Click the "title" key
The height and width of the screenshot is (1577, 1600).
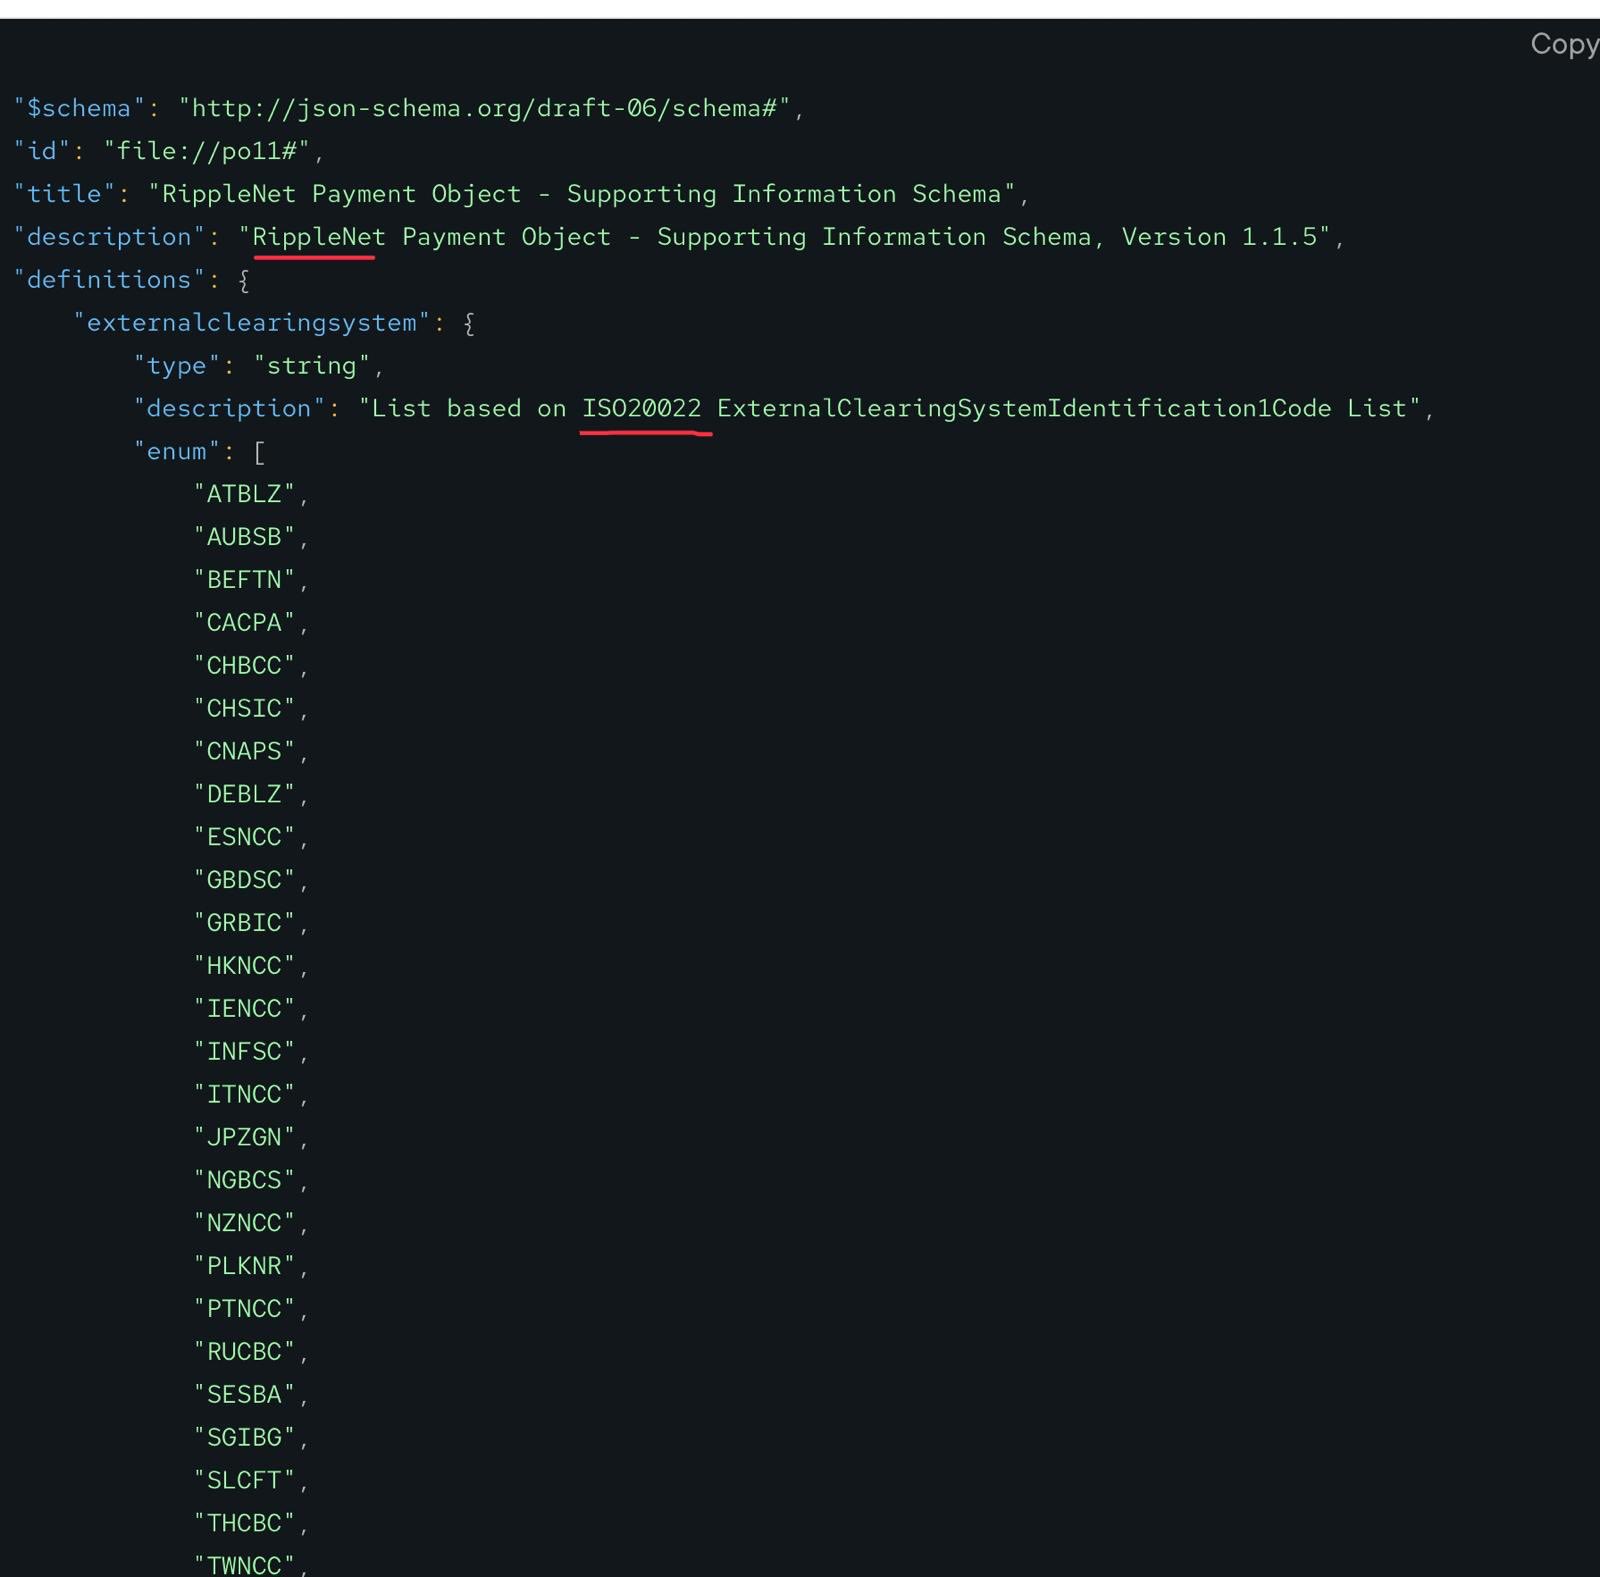pos(64,194)
